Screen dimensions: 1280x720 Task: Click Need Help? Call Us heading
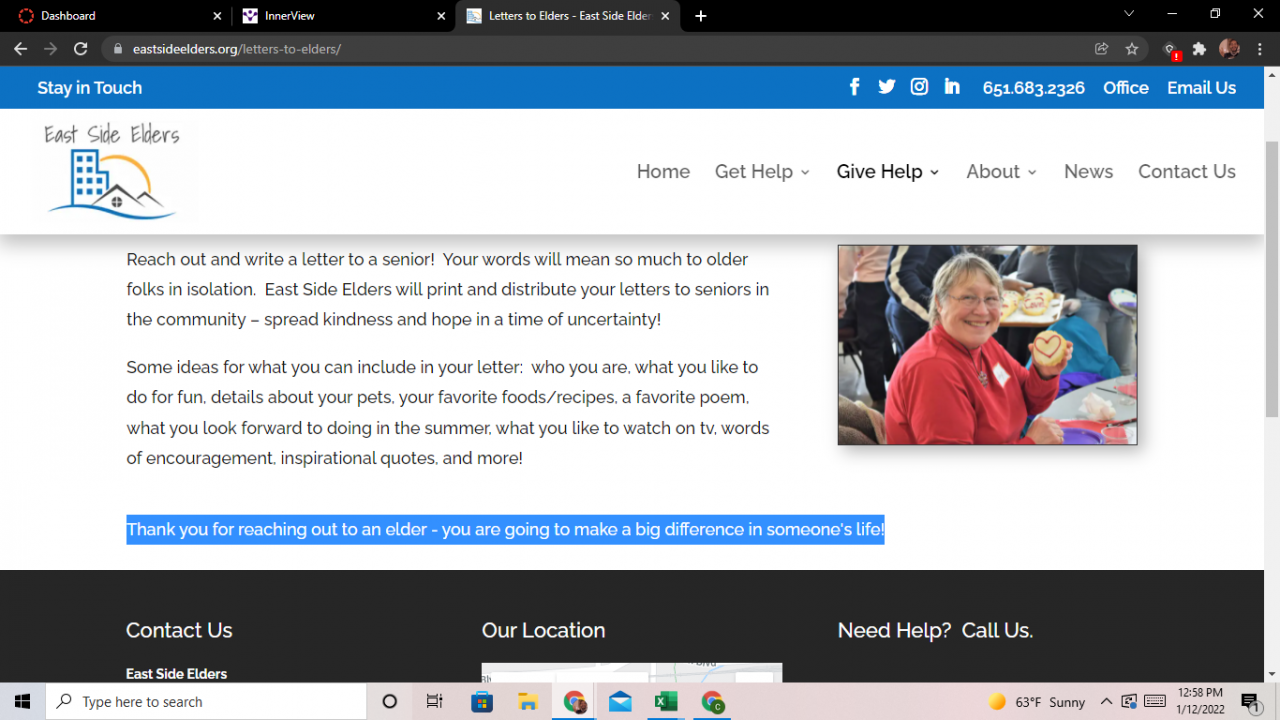(935, 630)
